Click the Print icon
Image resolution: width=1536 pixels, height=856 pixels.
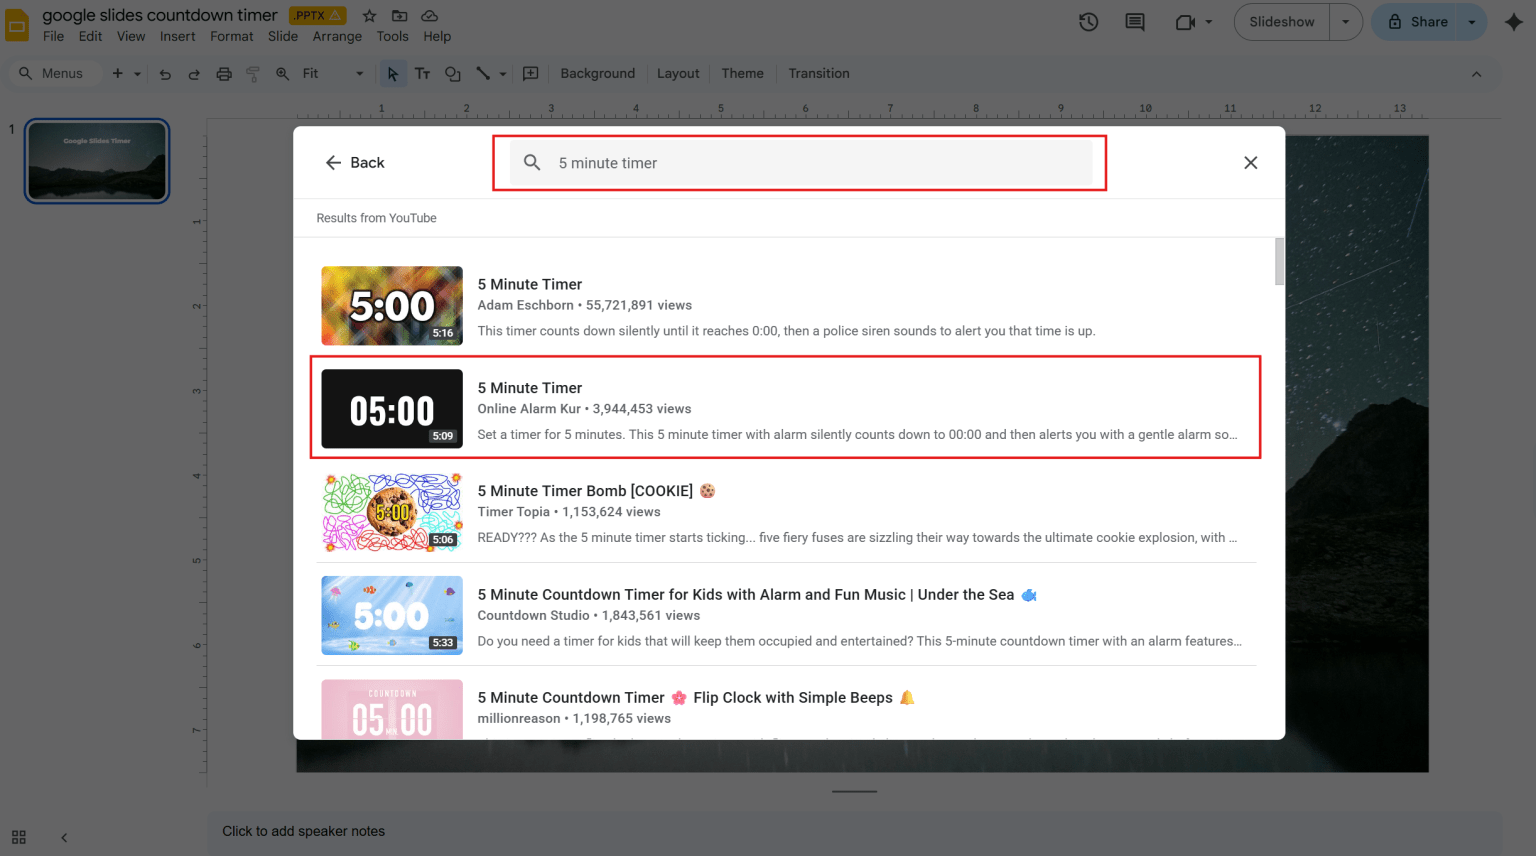223,73
